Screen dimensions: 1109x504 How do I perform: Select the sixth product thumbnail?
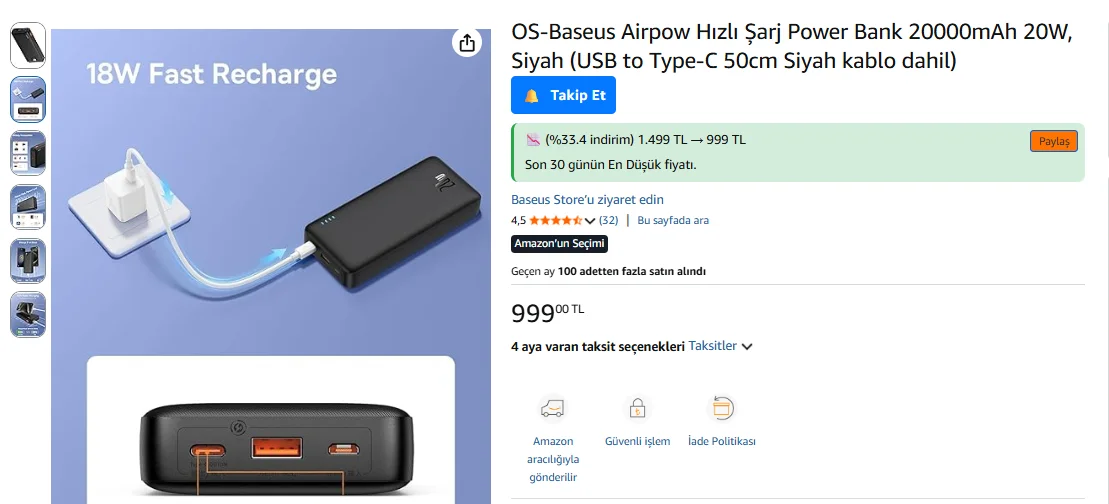coord(28,314)
